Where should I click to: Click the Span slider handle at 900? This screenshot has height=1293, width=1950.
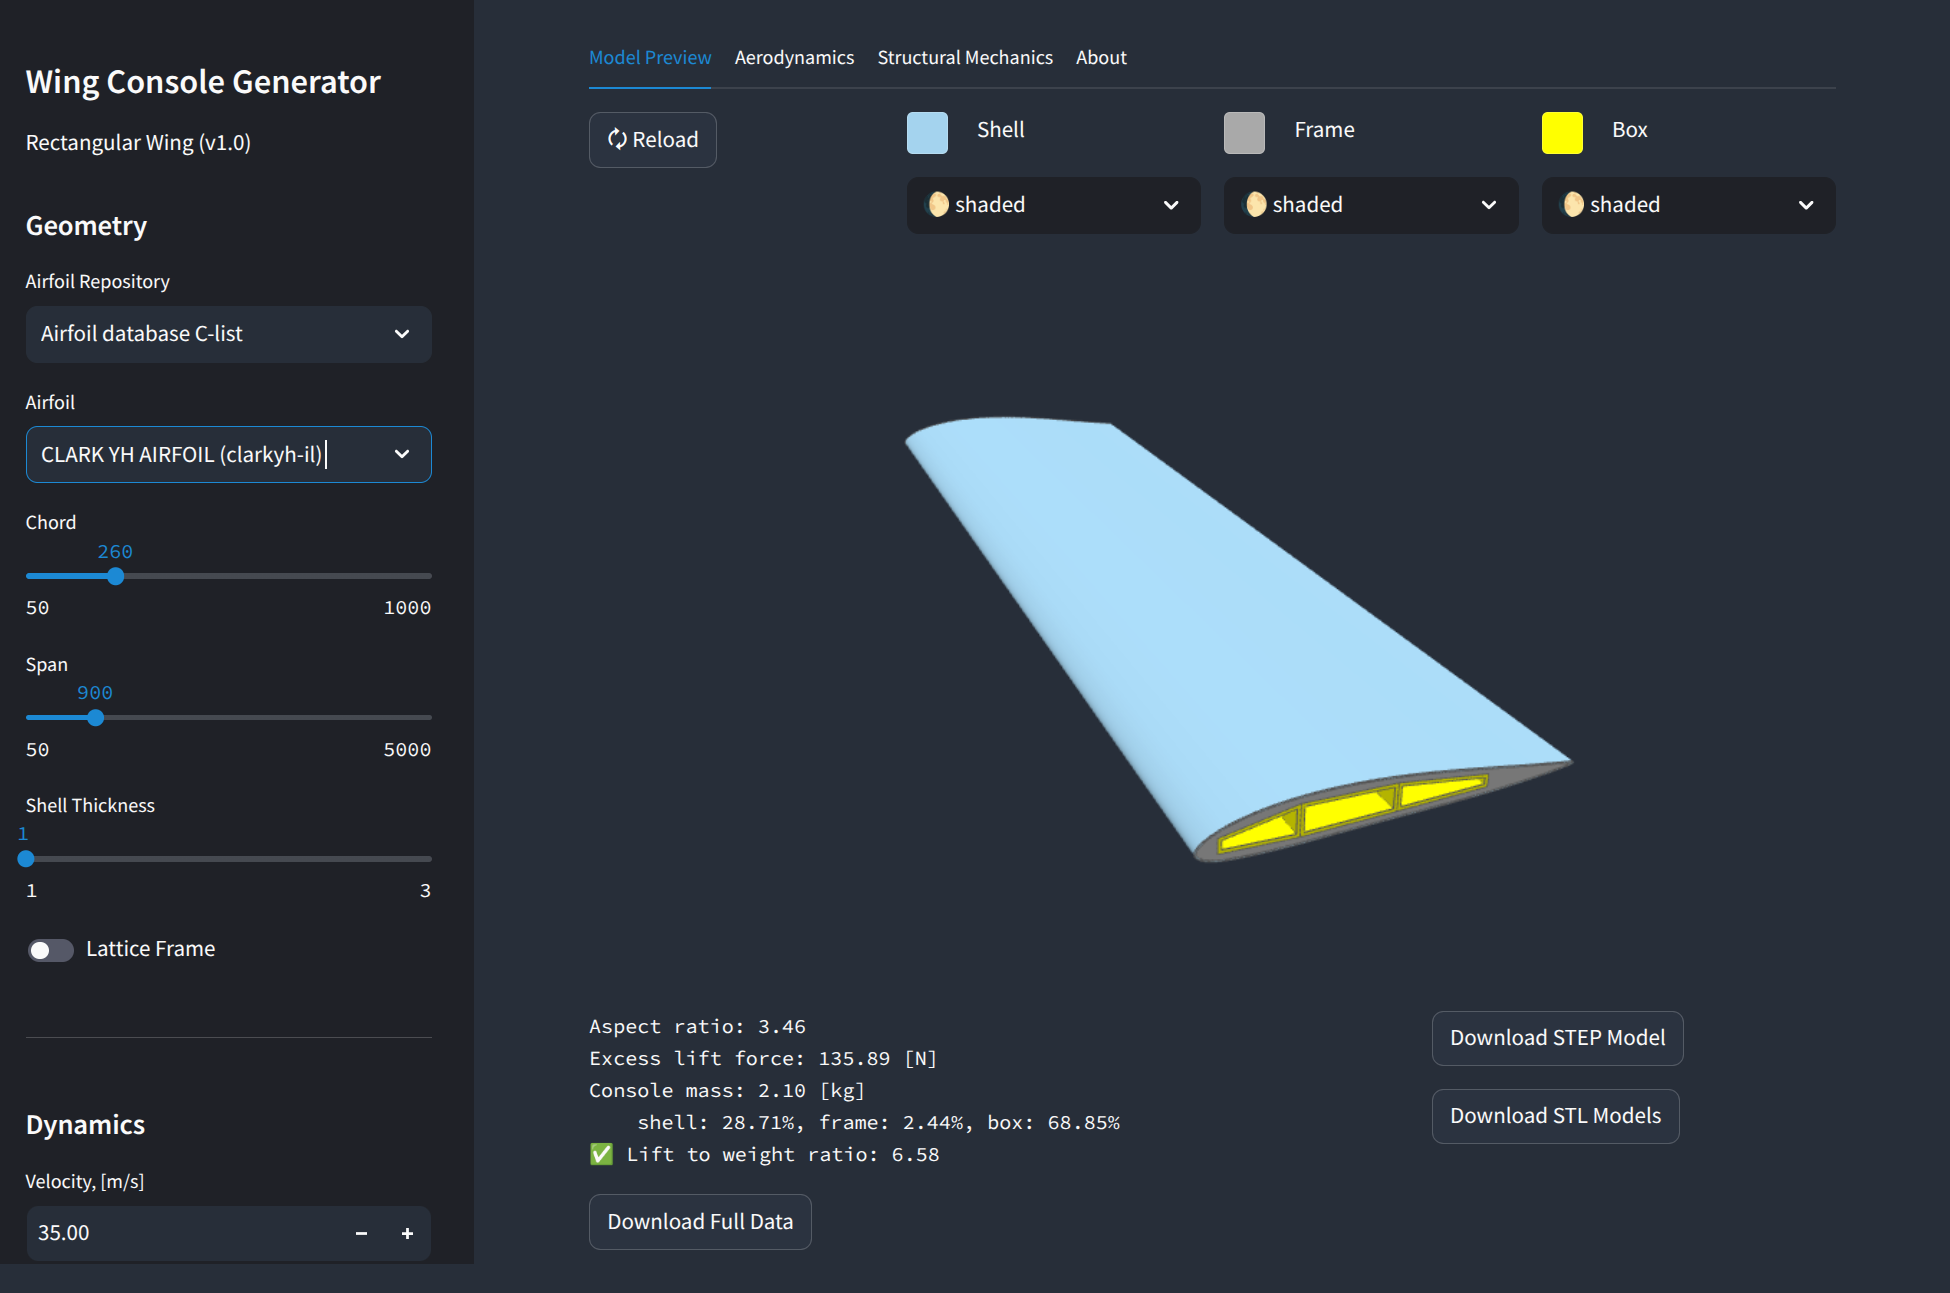95,718
